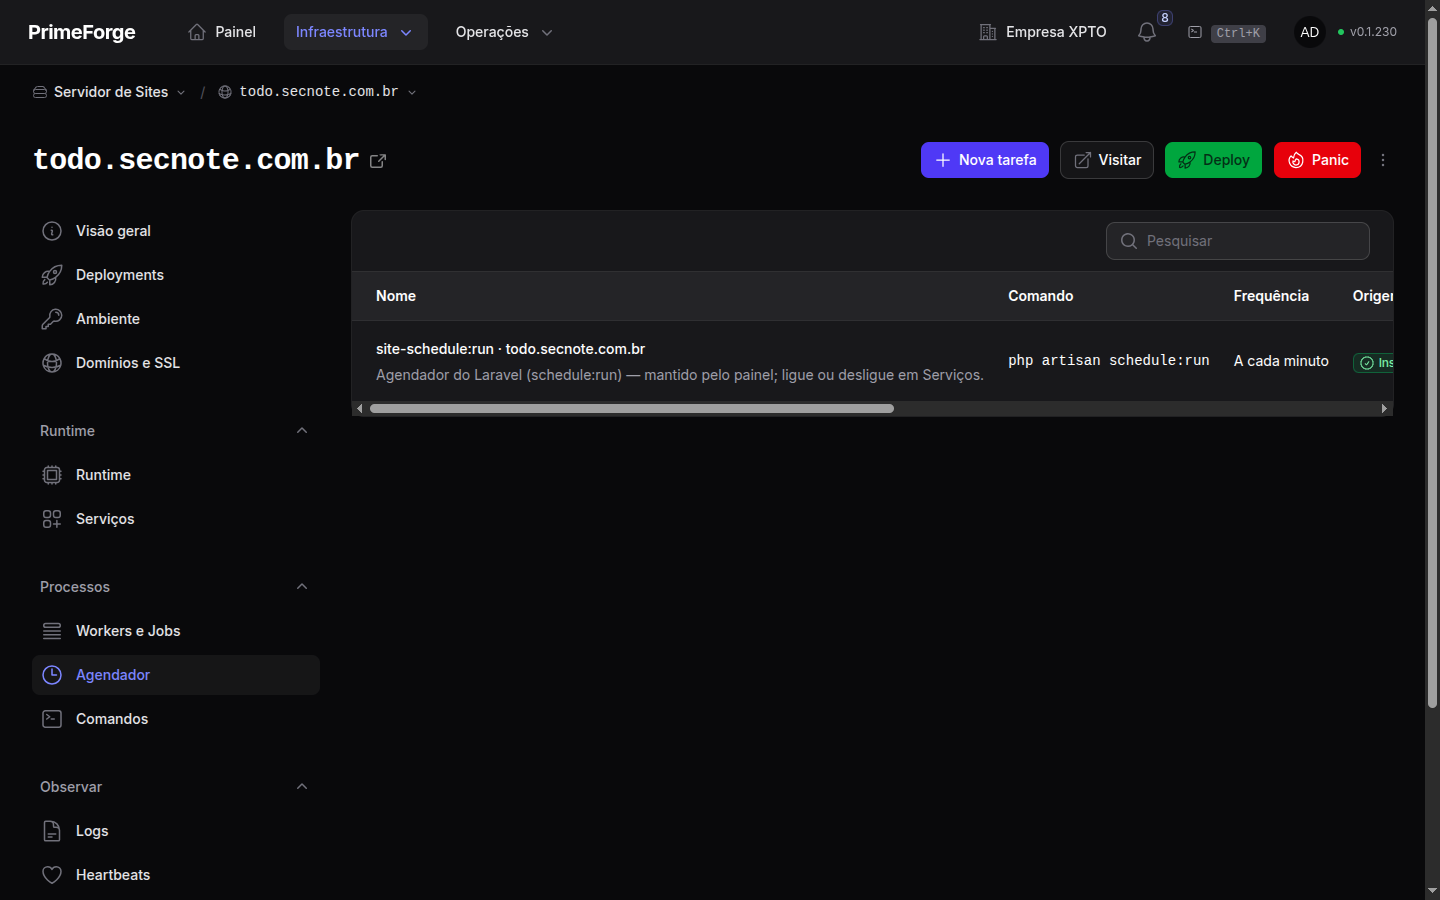
Task: Click the site-schedule:run task name
Action: 510,349
